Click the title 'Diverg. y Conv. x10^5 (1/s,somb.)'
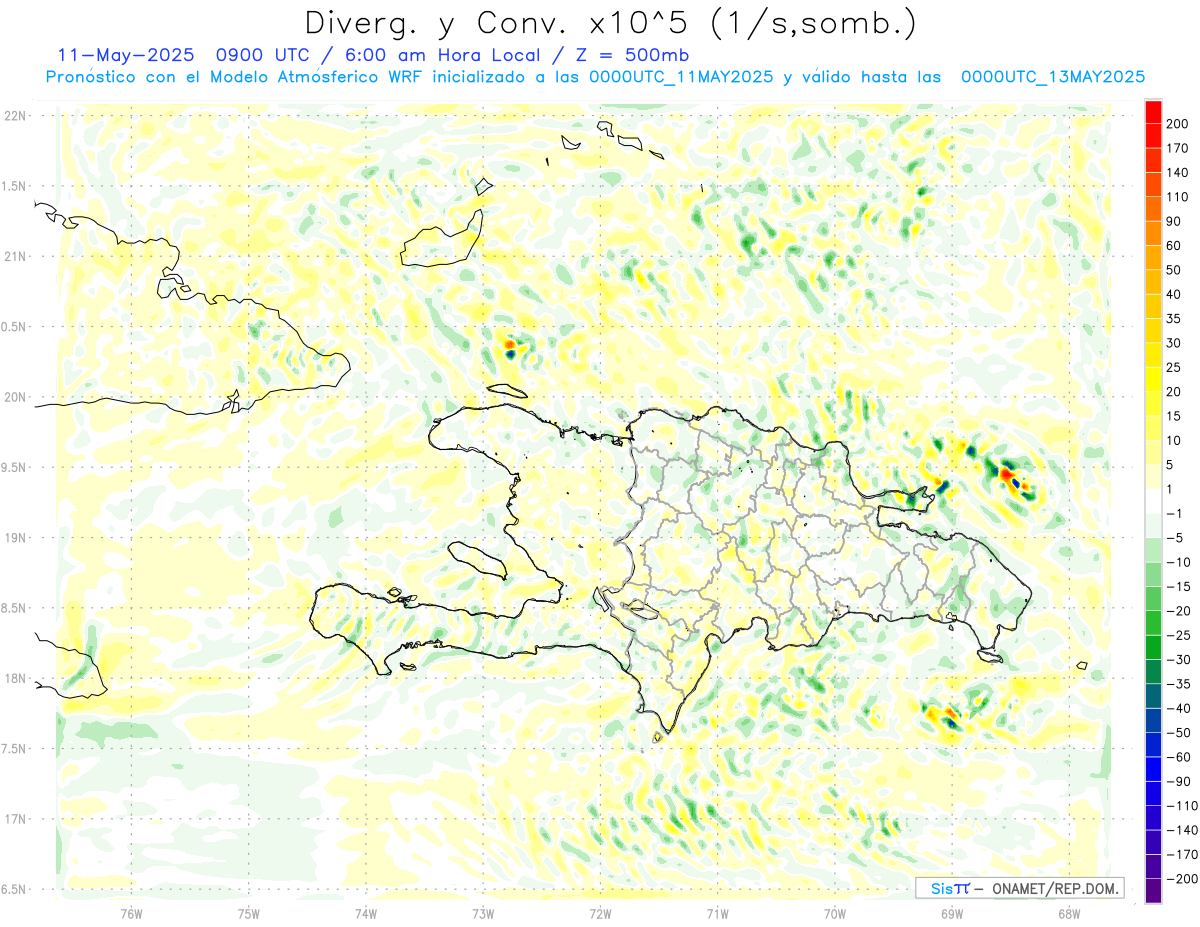The width and height of the screenshot is (1200, 927). [x=610, y=23]
